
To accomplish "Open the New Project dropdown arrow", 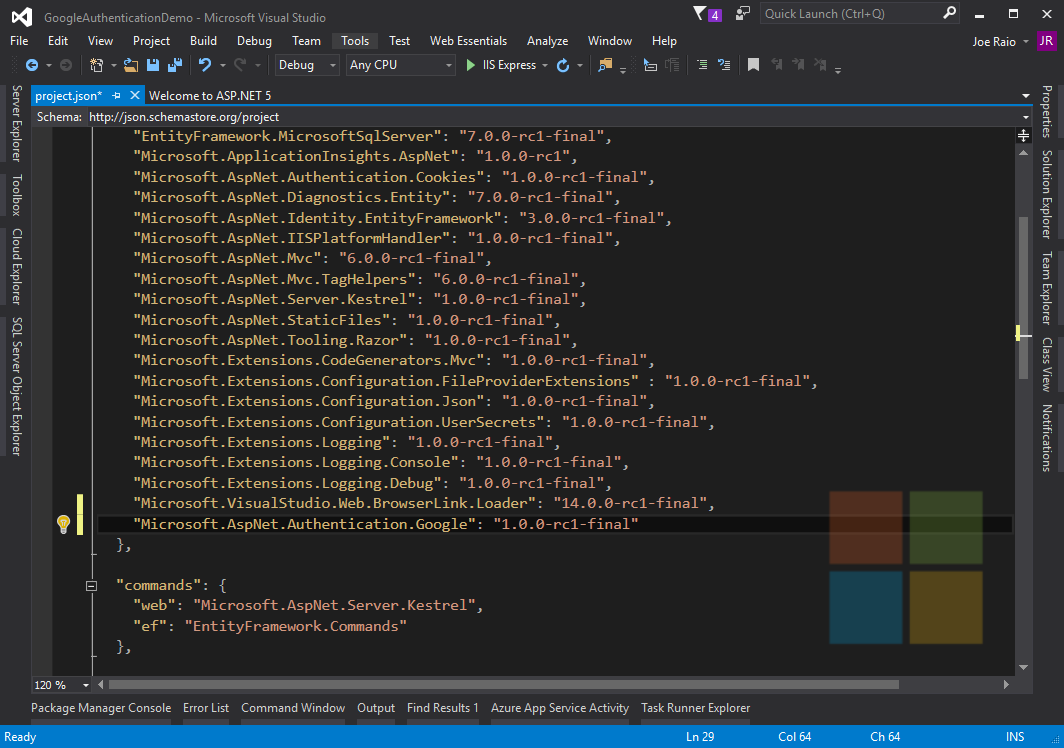I will [113, 66].
